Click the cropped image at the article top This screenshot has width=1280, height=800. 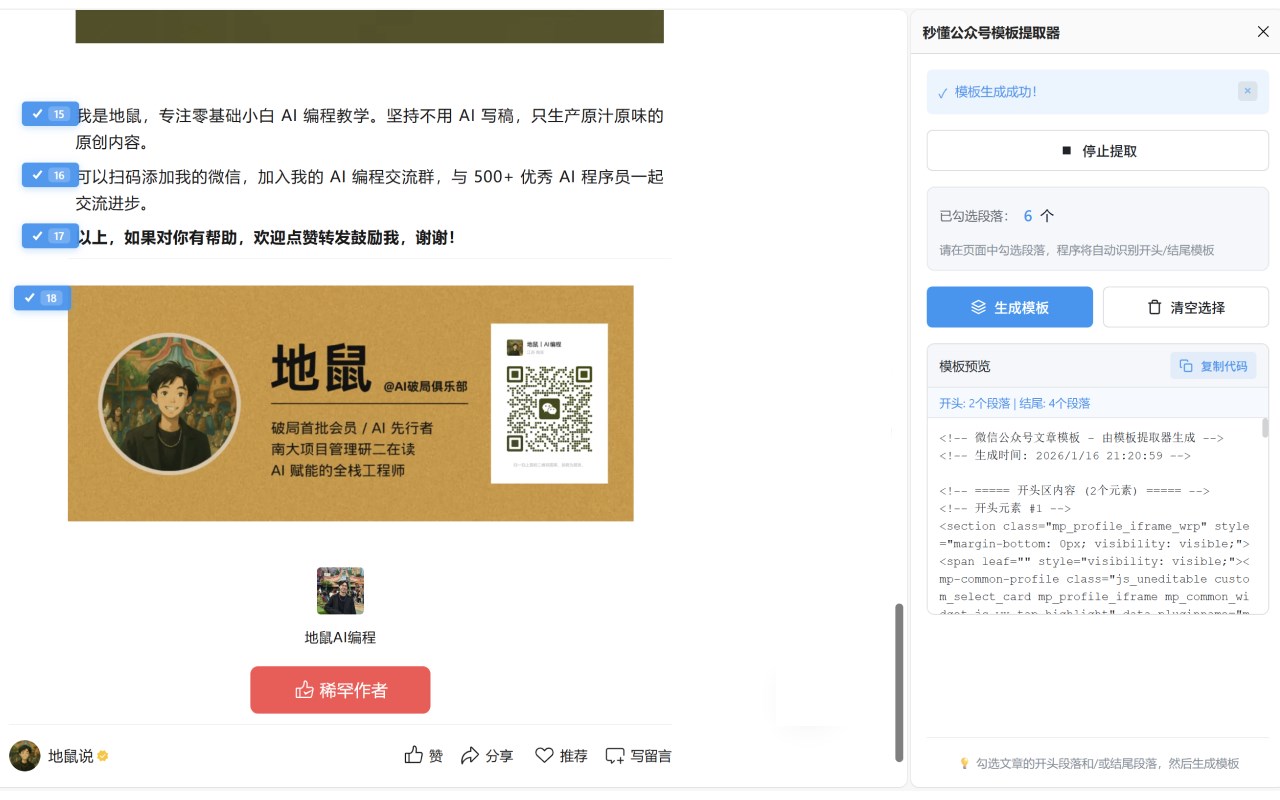370,26
